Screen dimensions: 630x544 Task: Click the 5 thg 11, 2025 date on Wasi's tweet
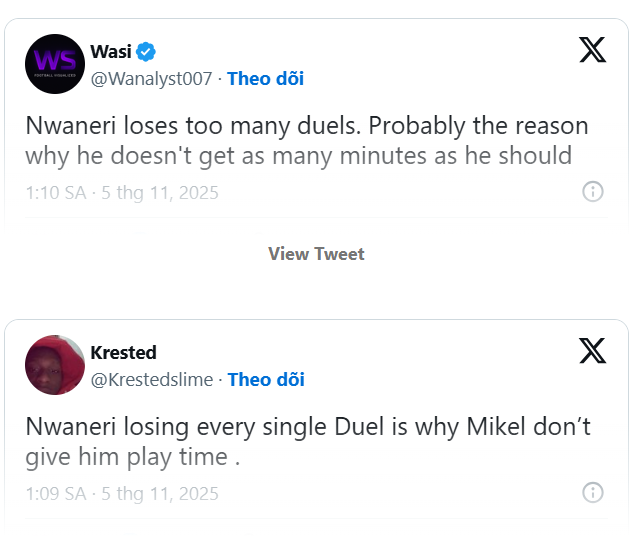(160, 193)
